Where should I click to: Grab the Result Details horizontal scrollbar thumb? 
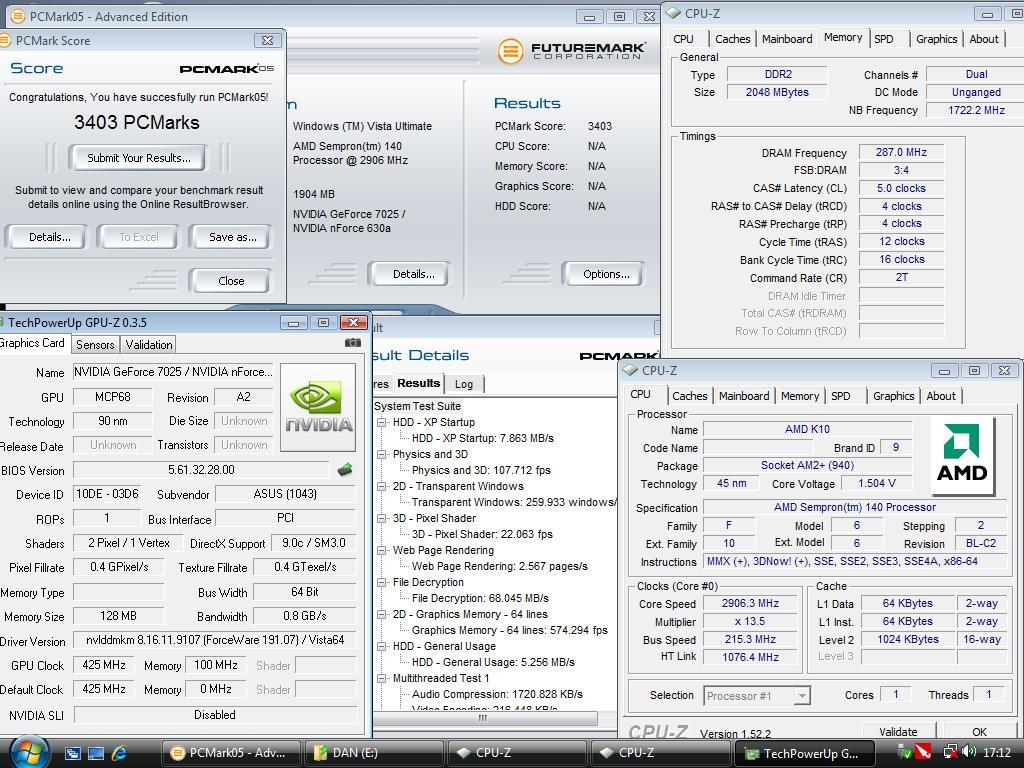tap(485, 718)
